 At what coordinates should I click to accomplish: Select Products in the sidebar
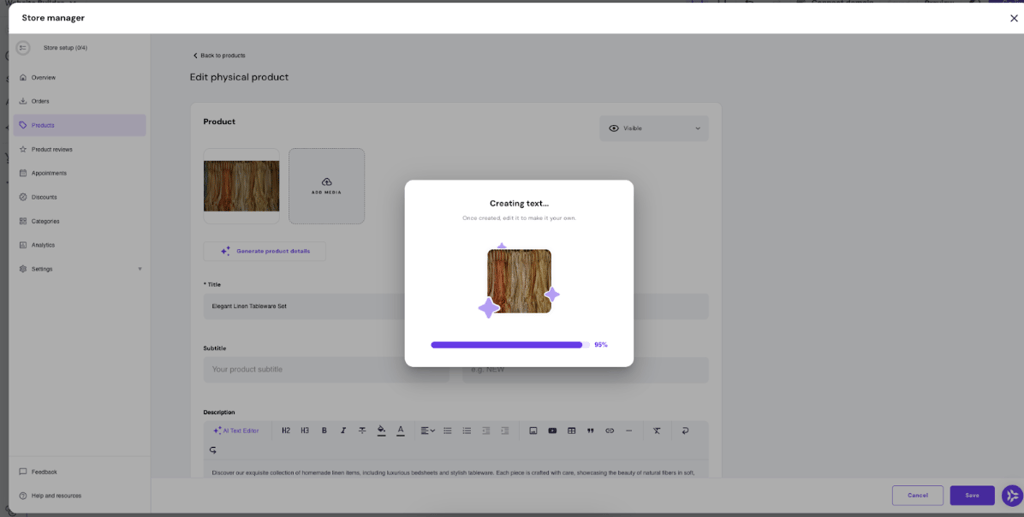(x=80, y=125)
